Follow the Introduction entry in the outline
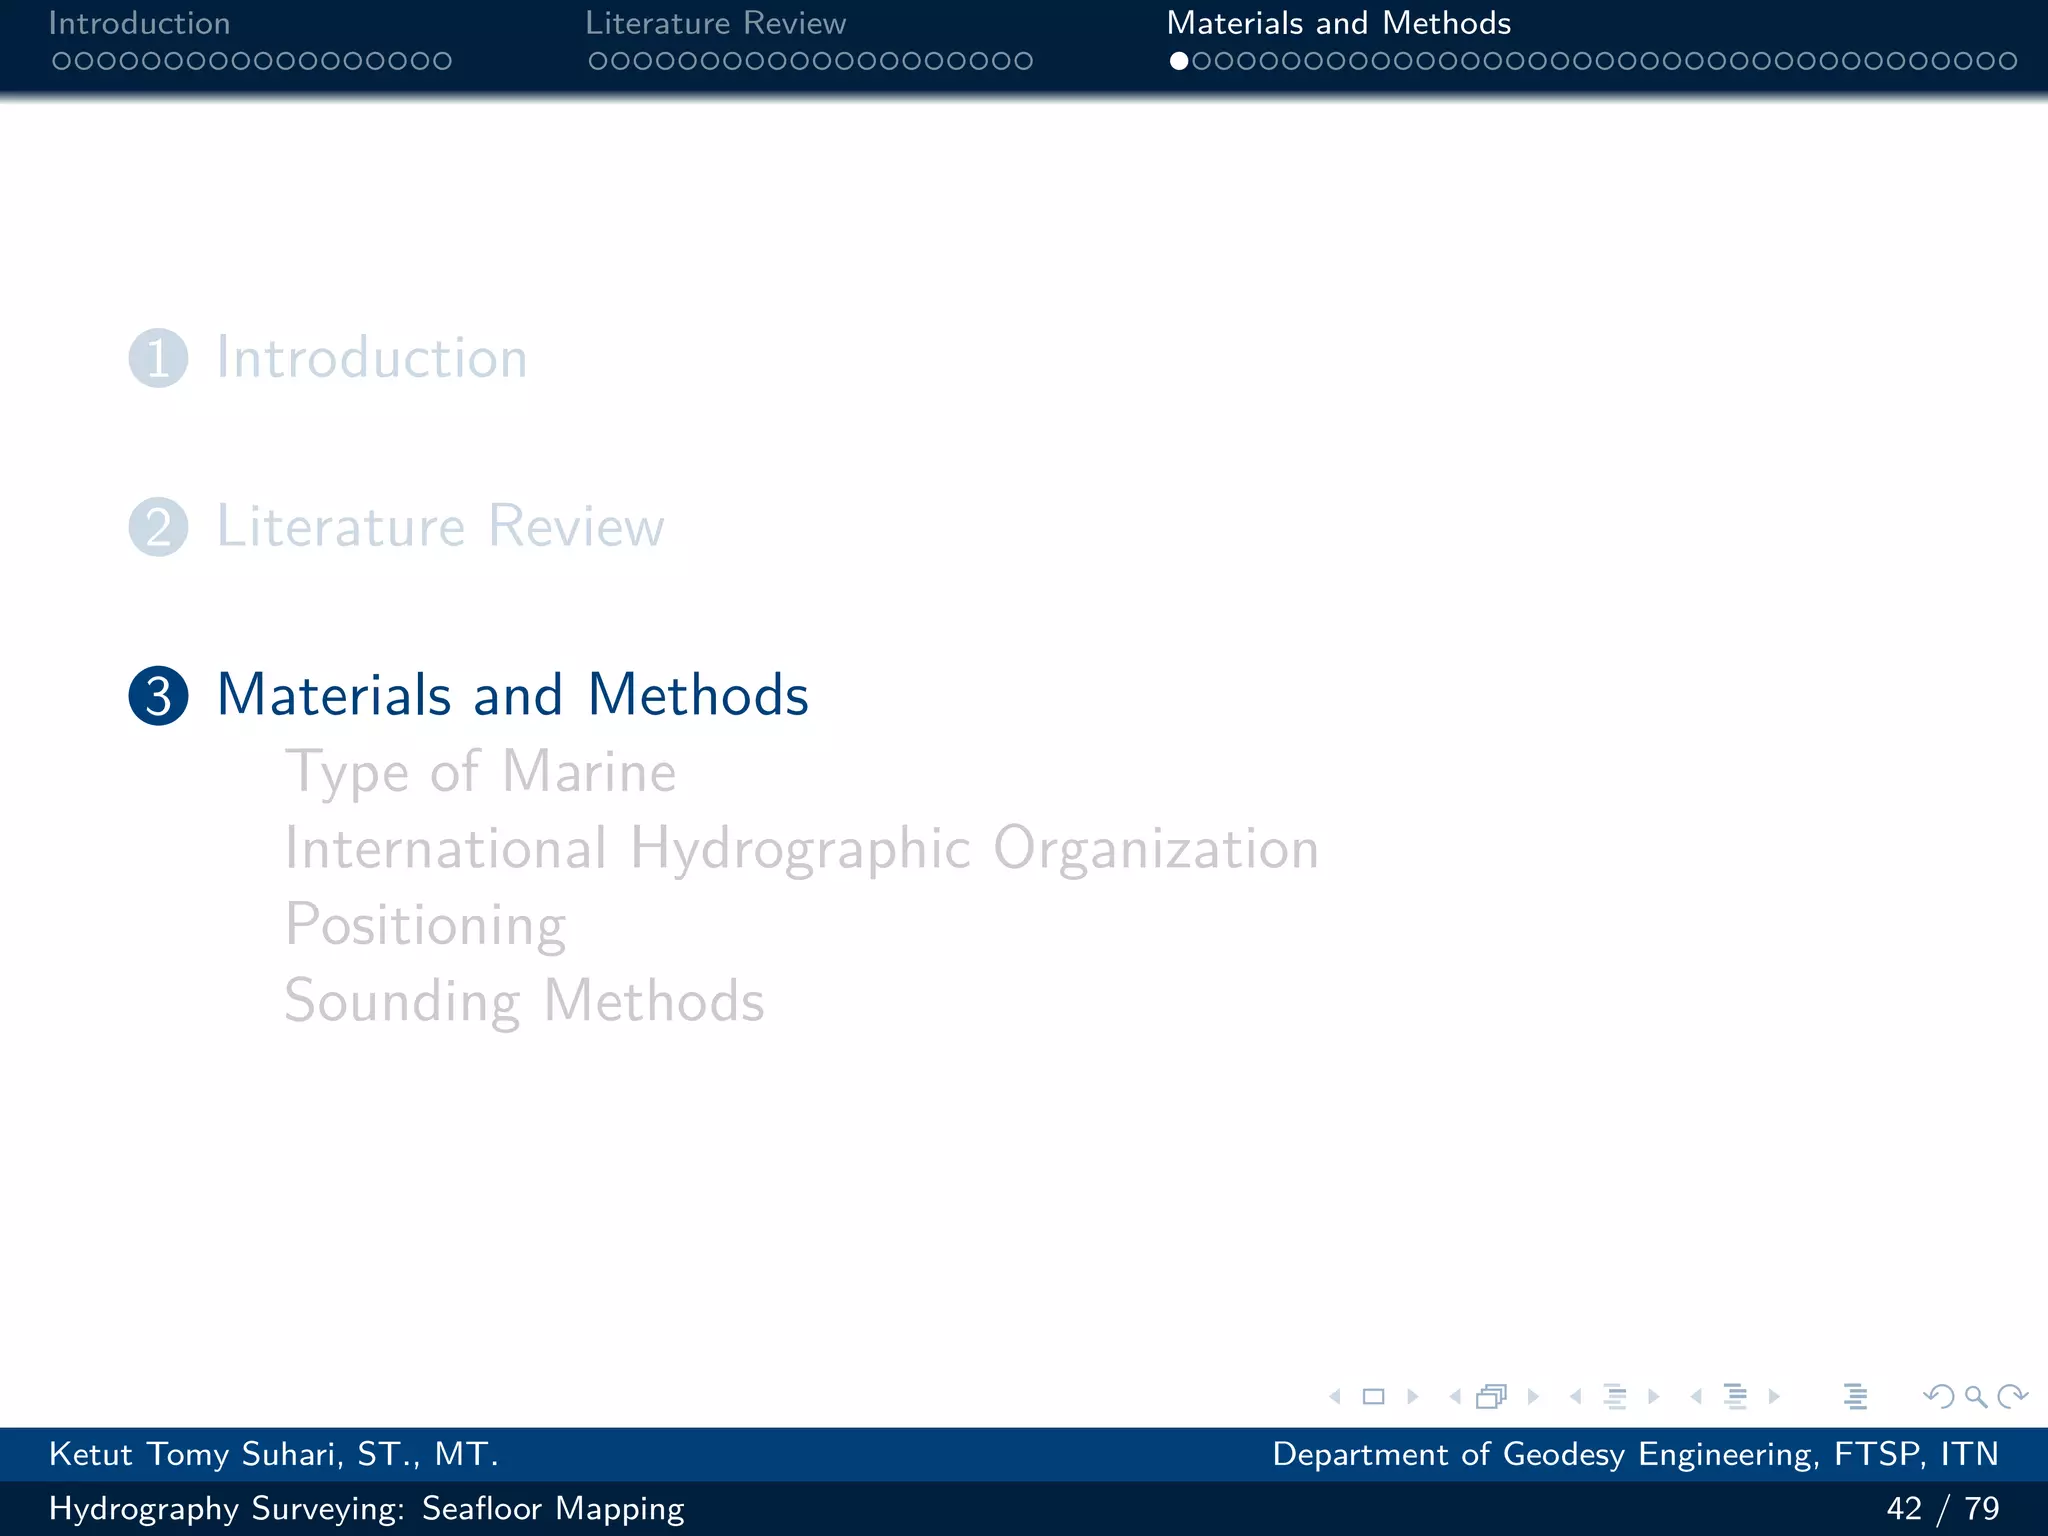This screenshot has height=1536, width=2048. 372,358
